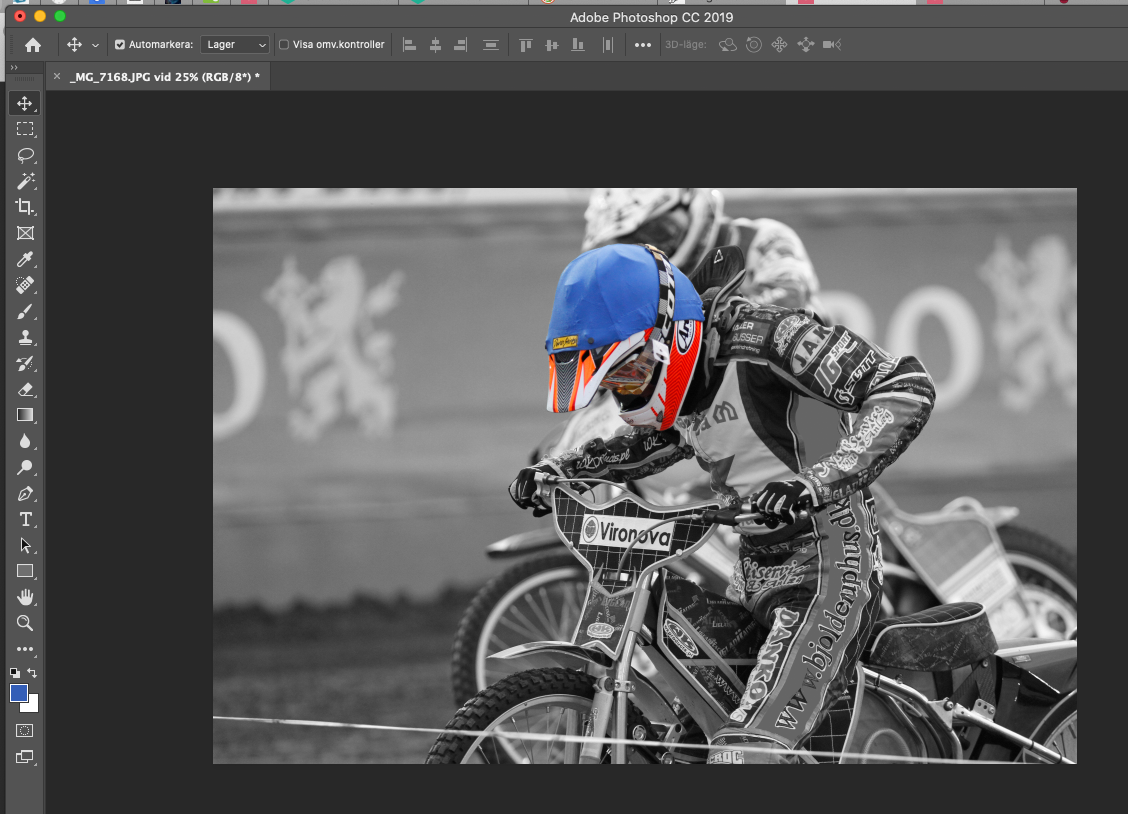
Task: Select the Dodge tool
Action: tap(25, 467)
